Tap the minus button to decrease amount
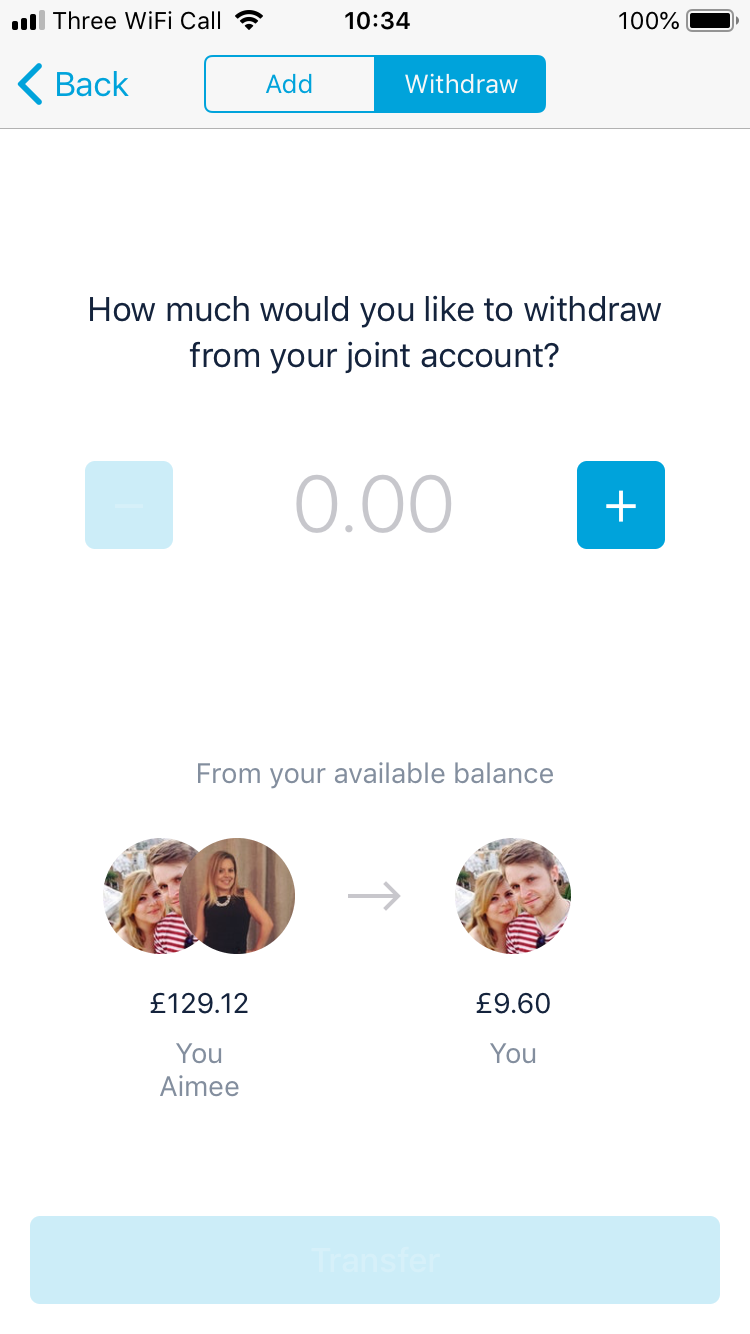The width and height of the screenshot is (750, 1334). coord(129,505)
